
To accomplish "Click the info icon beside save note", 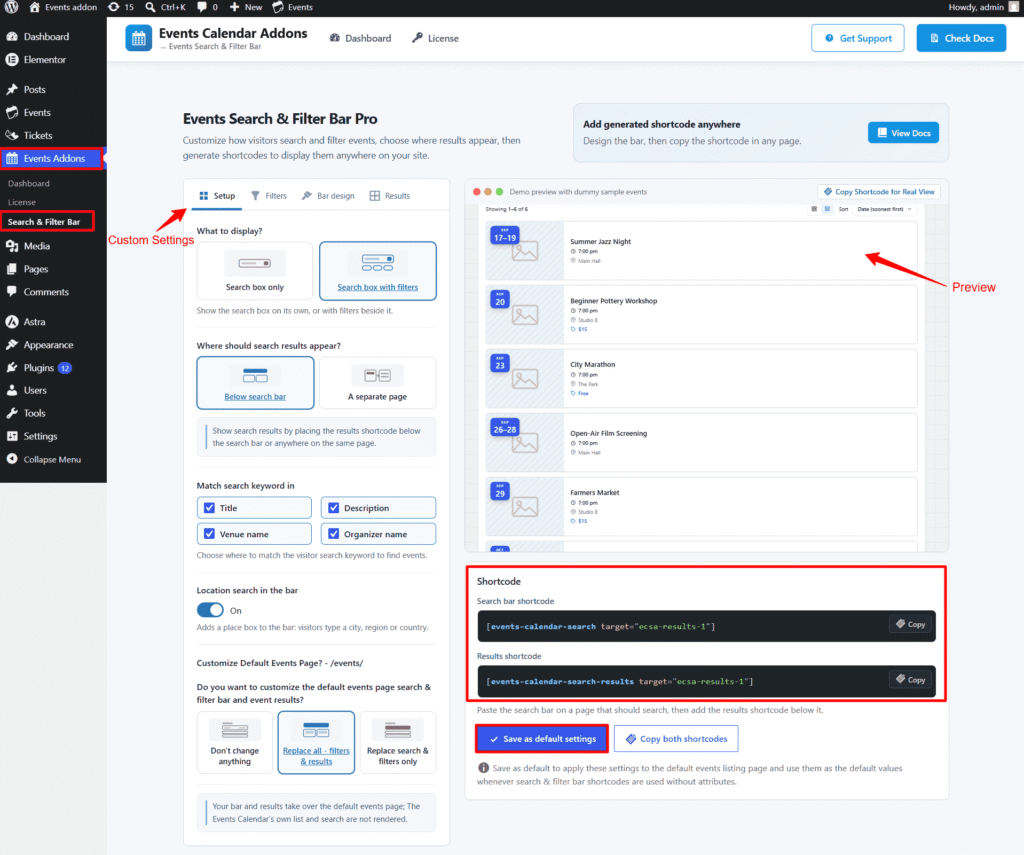I will [483, 768].
